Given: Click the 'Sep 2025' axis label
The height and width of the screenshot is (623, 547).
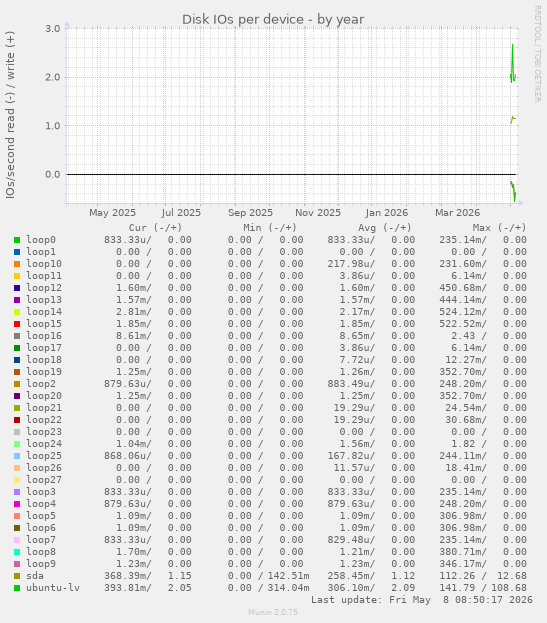Looking at the screenshot, I should pos(250,213).
